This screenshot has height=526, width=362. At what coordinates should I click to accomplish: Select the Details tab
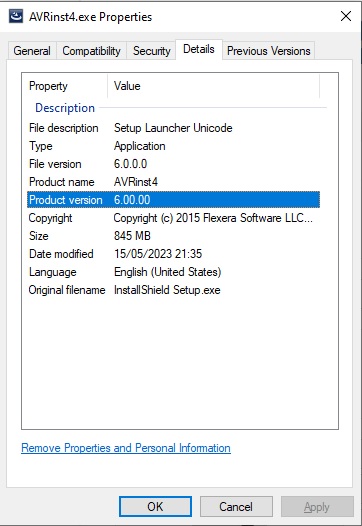pyautogui.click(x=199, y=49)
